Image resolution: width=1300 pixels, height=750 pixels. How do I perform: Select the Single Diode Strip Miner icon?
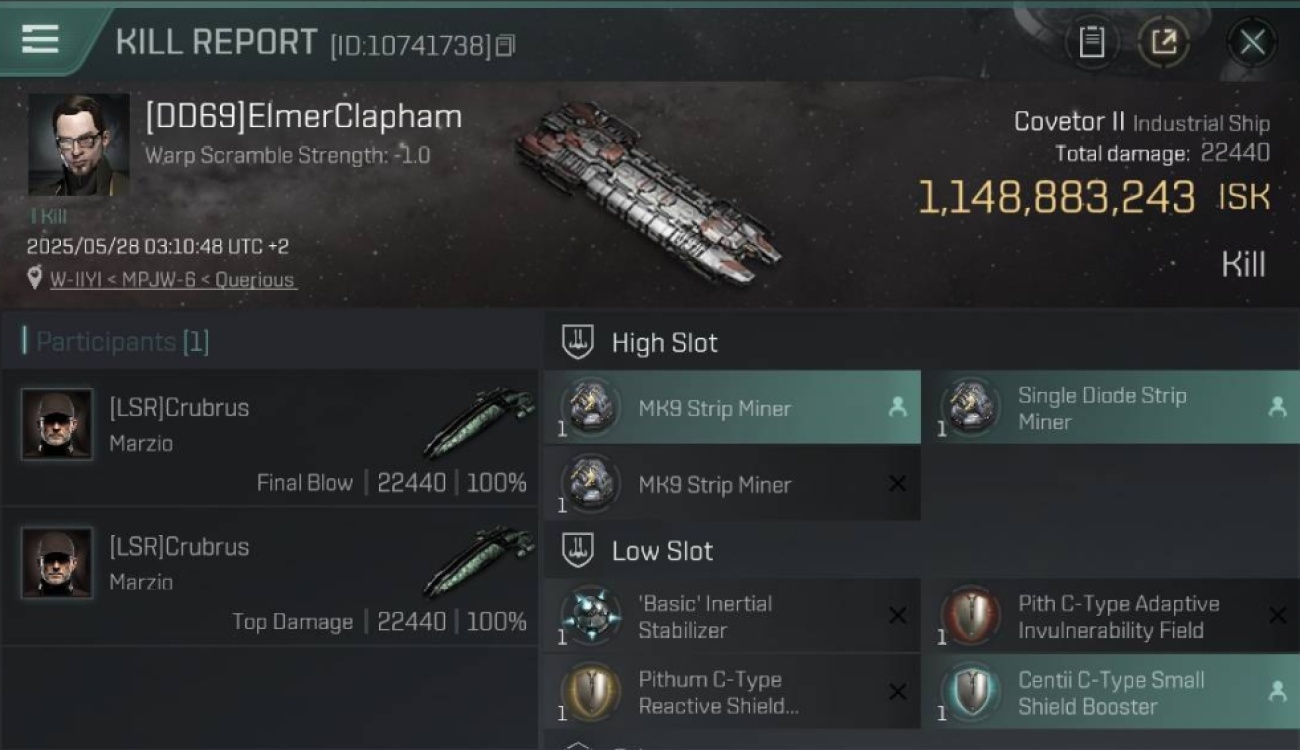[x=969, y=407]
